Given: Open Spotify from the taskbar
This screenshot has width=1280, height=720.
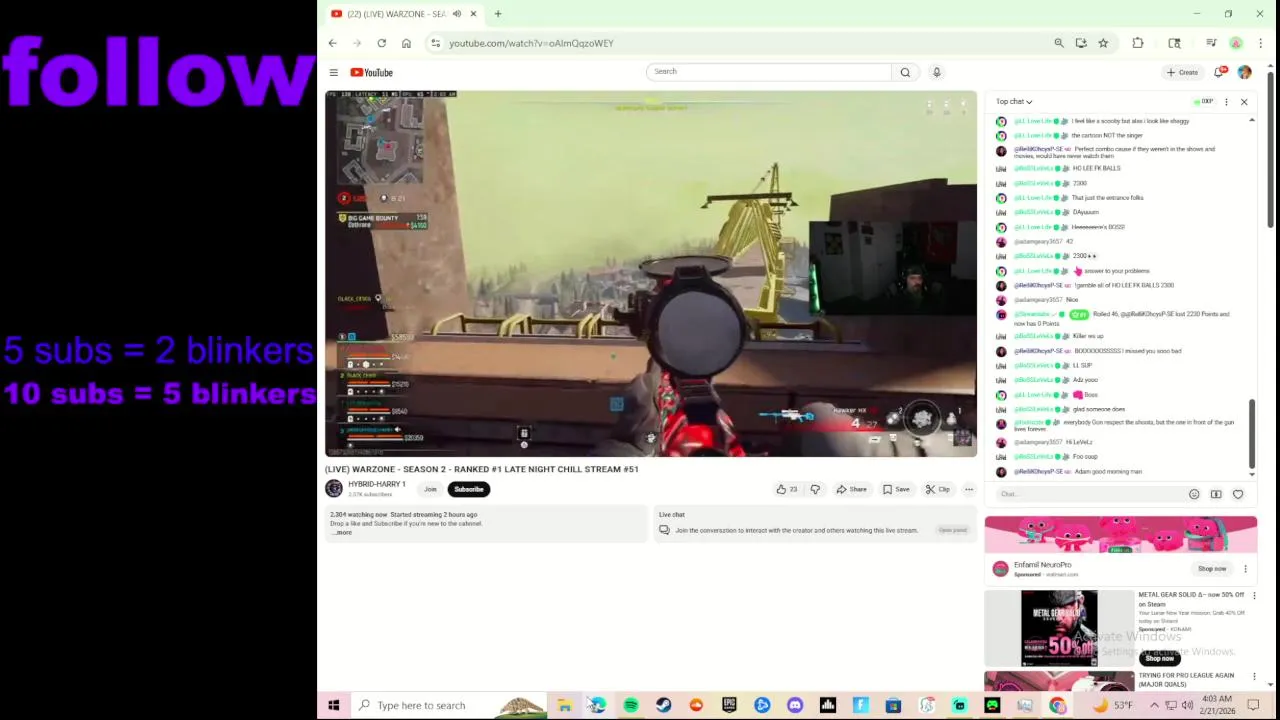Looking at the screenshot, I should 631,705.
